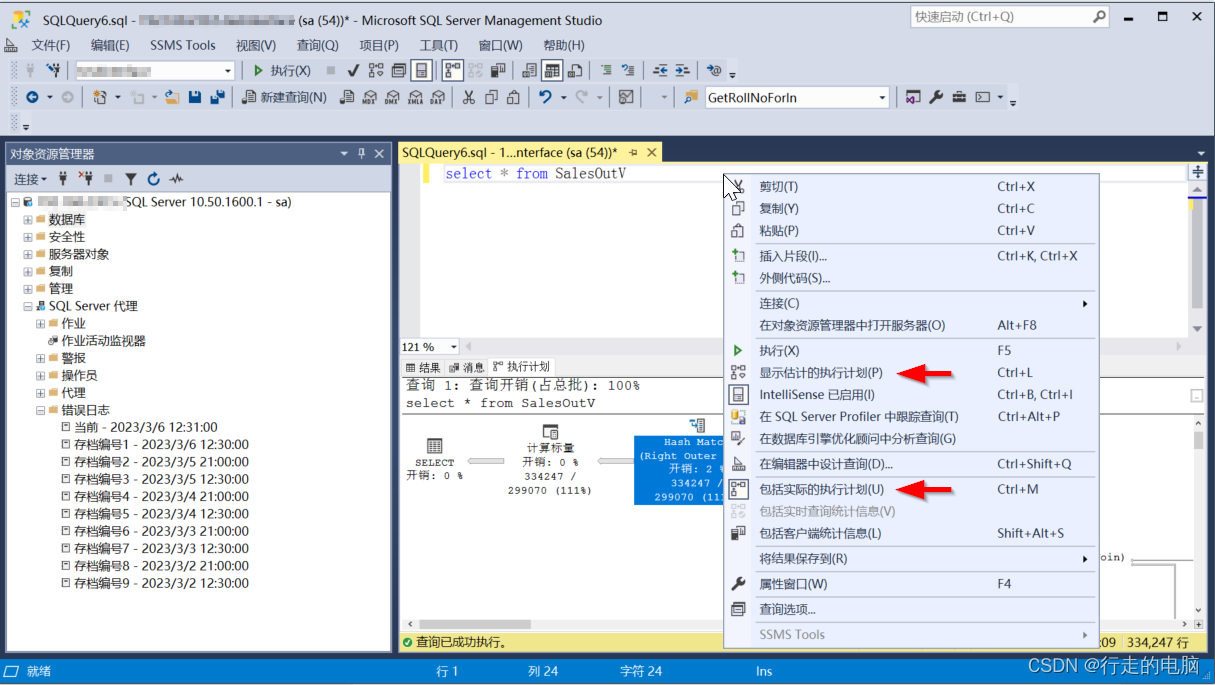Click Comment out selected lines icon

coord(606,71)
